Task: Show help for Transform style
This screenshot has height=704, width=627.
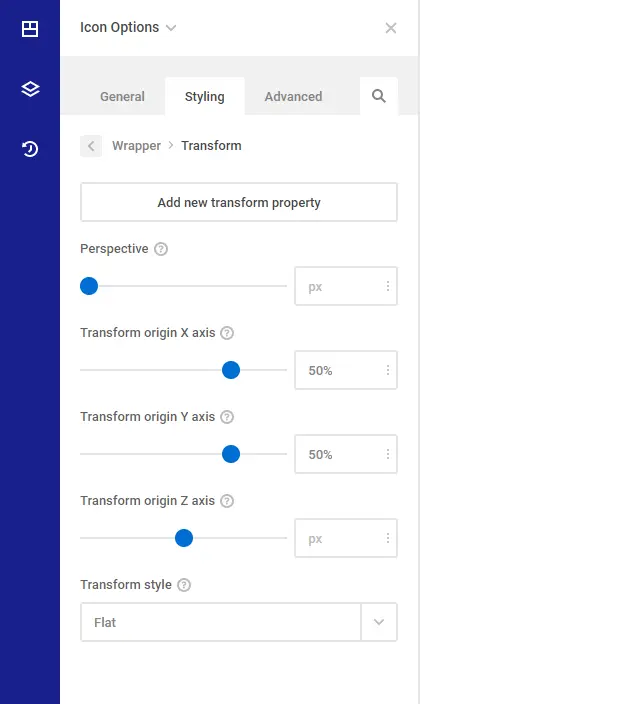Action: tap(184, 585)
